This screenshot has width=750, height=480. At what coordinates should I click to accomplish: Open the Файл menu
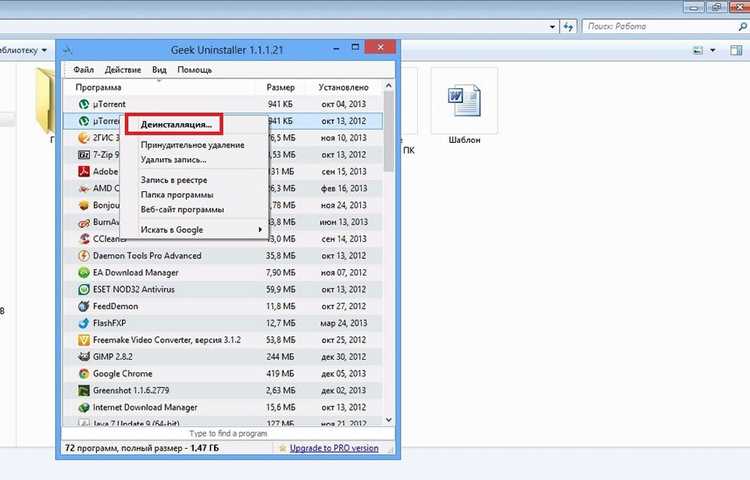(83, 70)
